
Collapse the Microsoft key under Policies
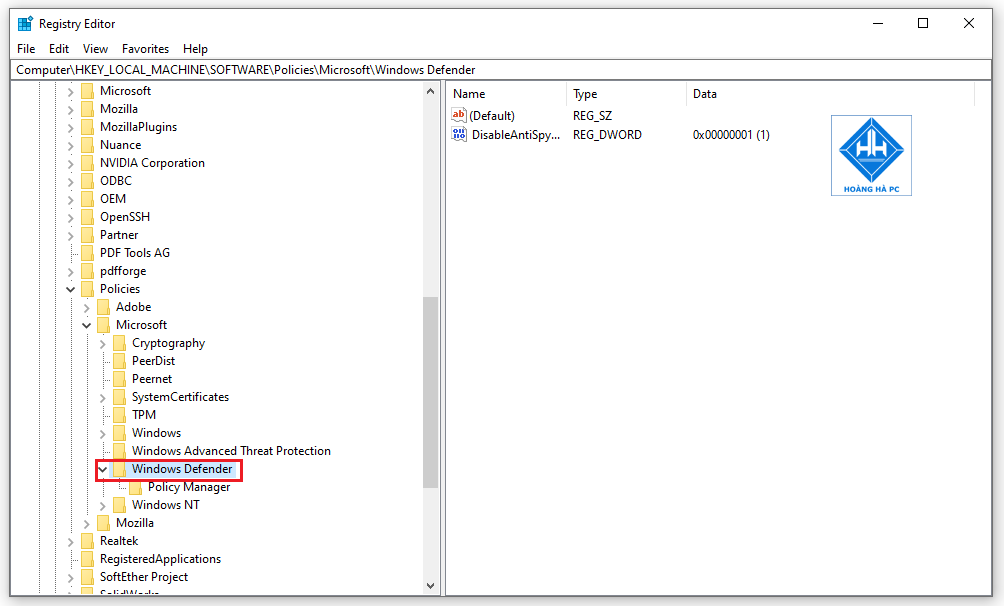pyautogui.click(x=87, y=325)
